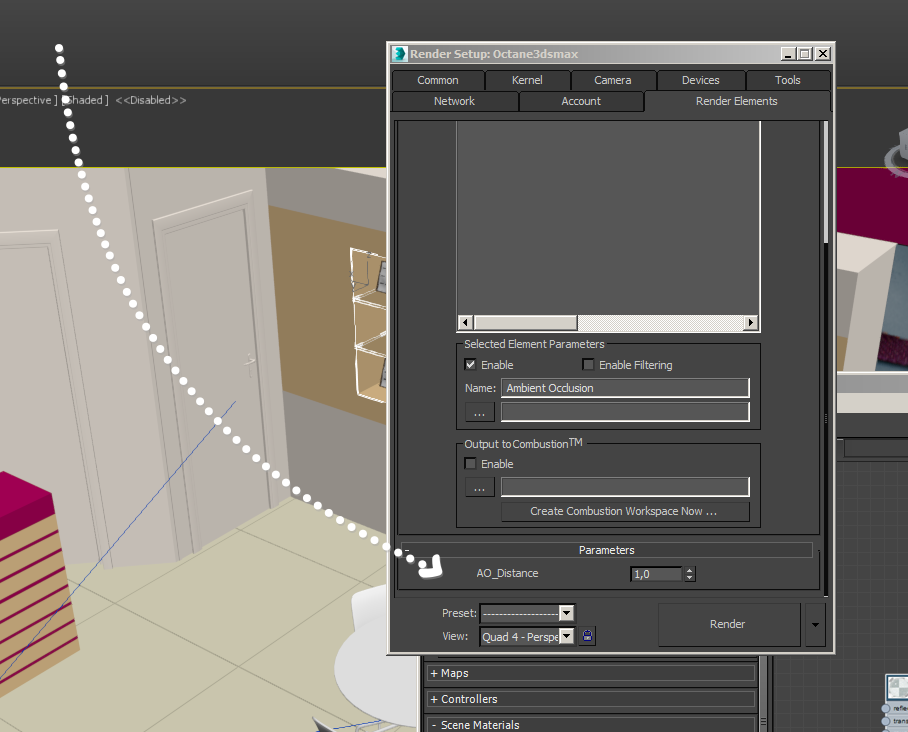
Task: Open the Account tab
Action: click(x=581, y=101)
